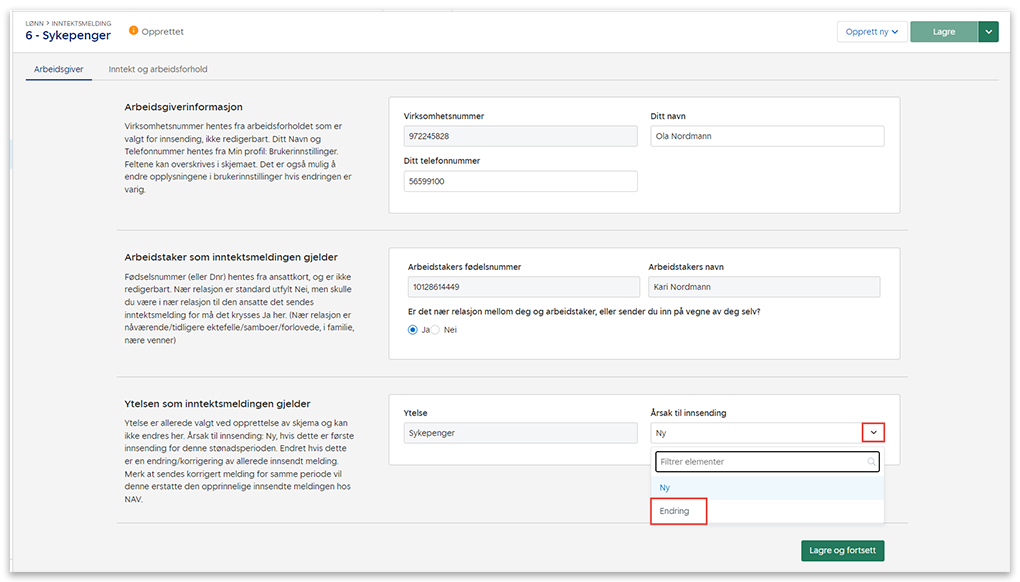This screenshot has height=582, width=1020.
Task: Open the Opprett ny dropdown
Action: pos(871,32)
